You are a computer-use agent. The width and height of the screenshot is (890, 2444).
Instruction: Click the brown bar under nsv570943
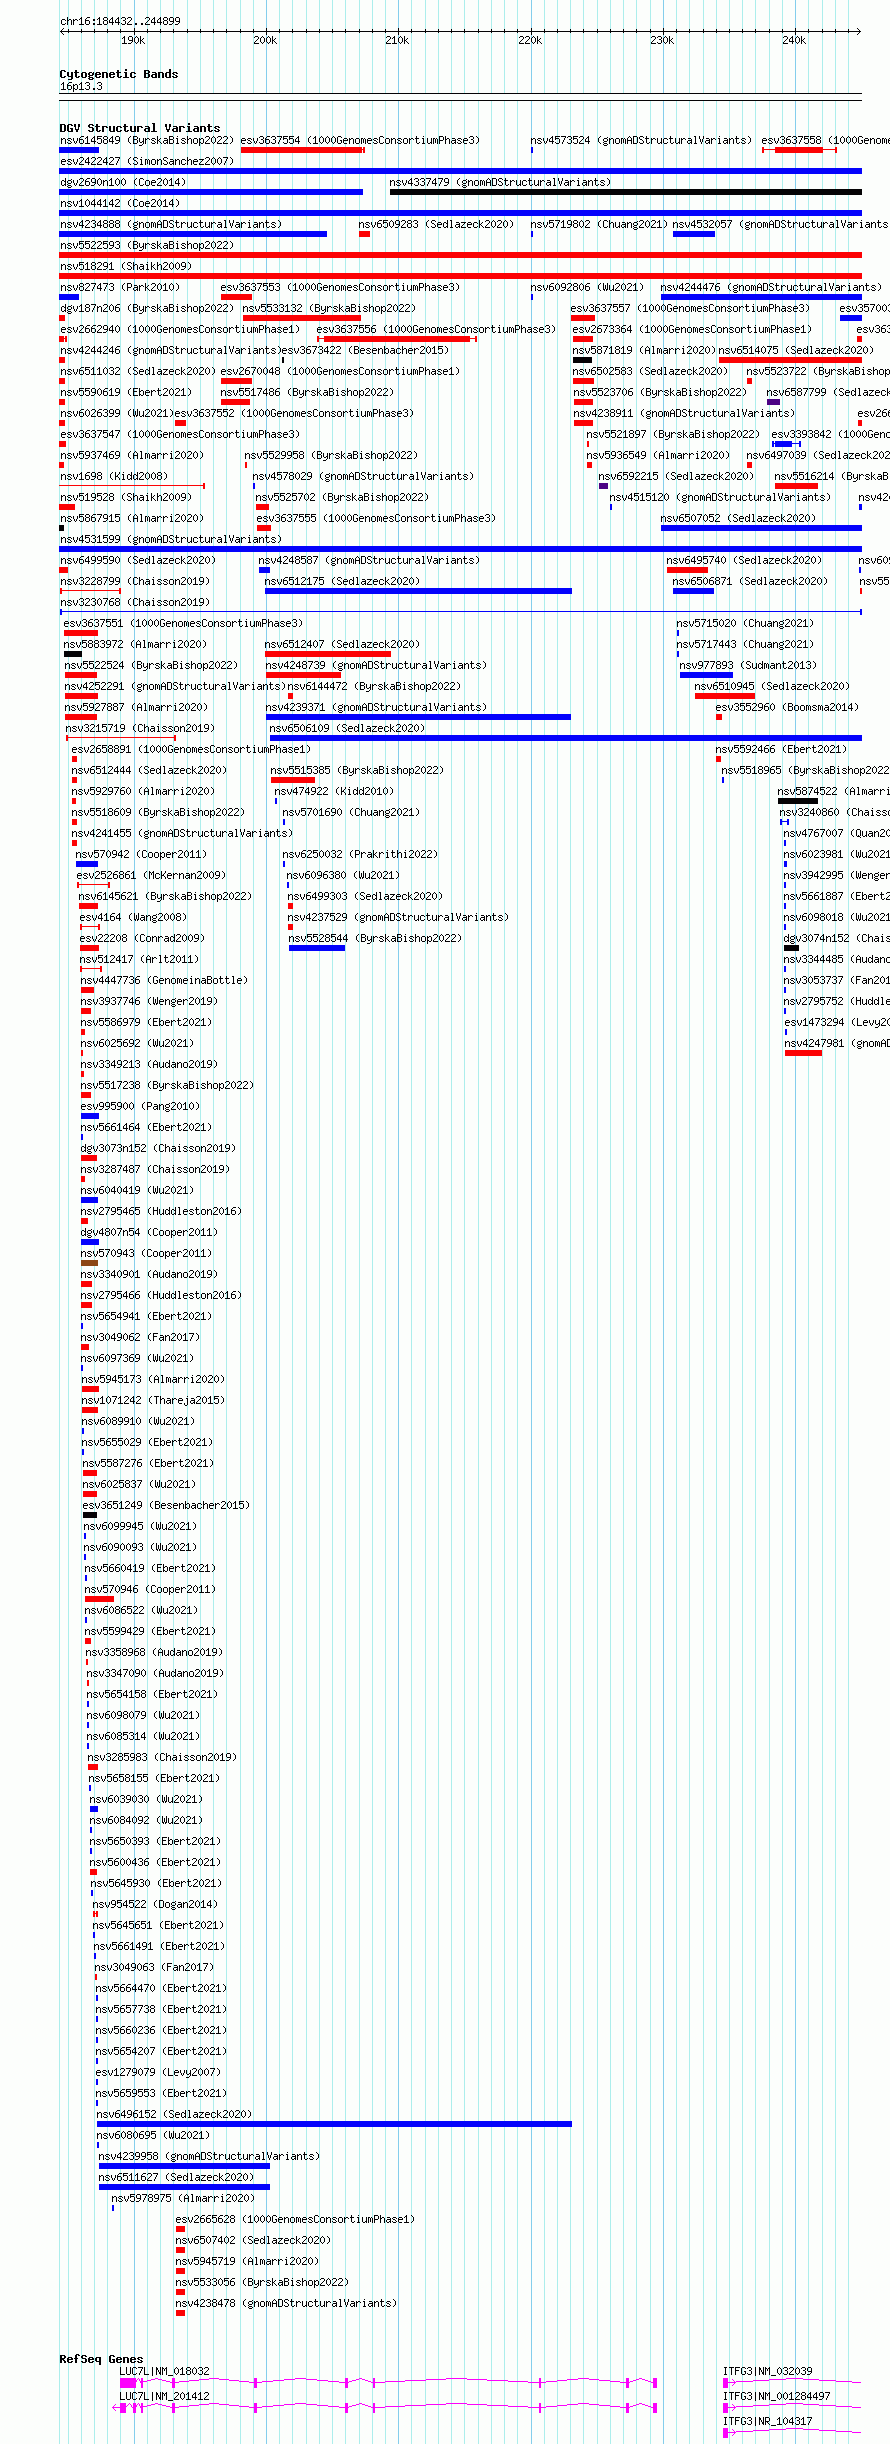tap(90, 1263)
